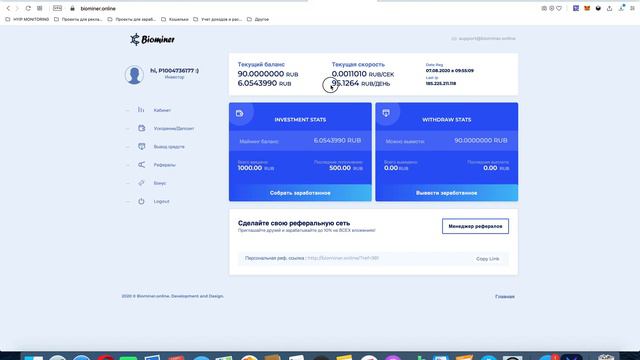Click the 500.00 RUB last deposit value

tap(346, 168)
